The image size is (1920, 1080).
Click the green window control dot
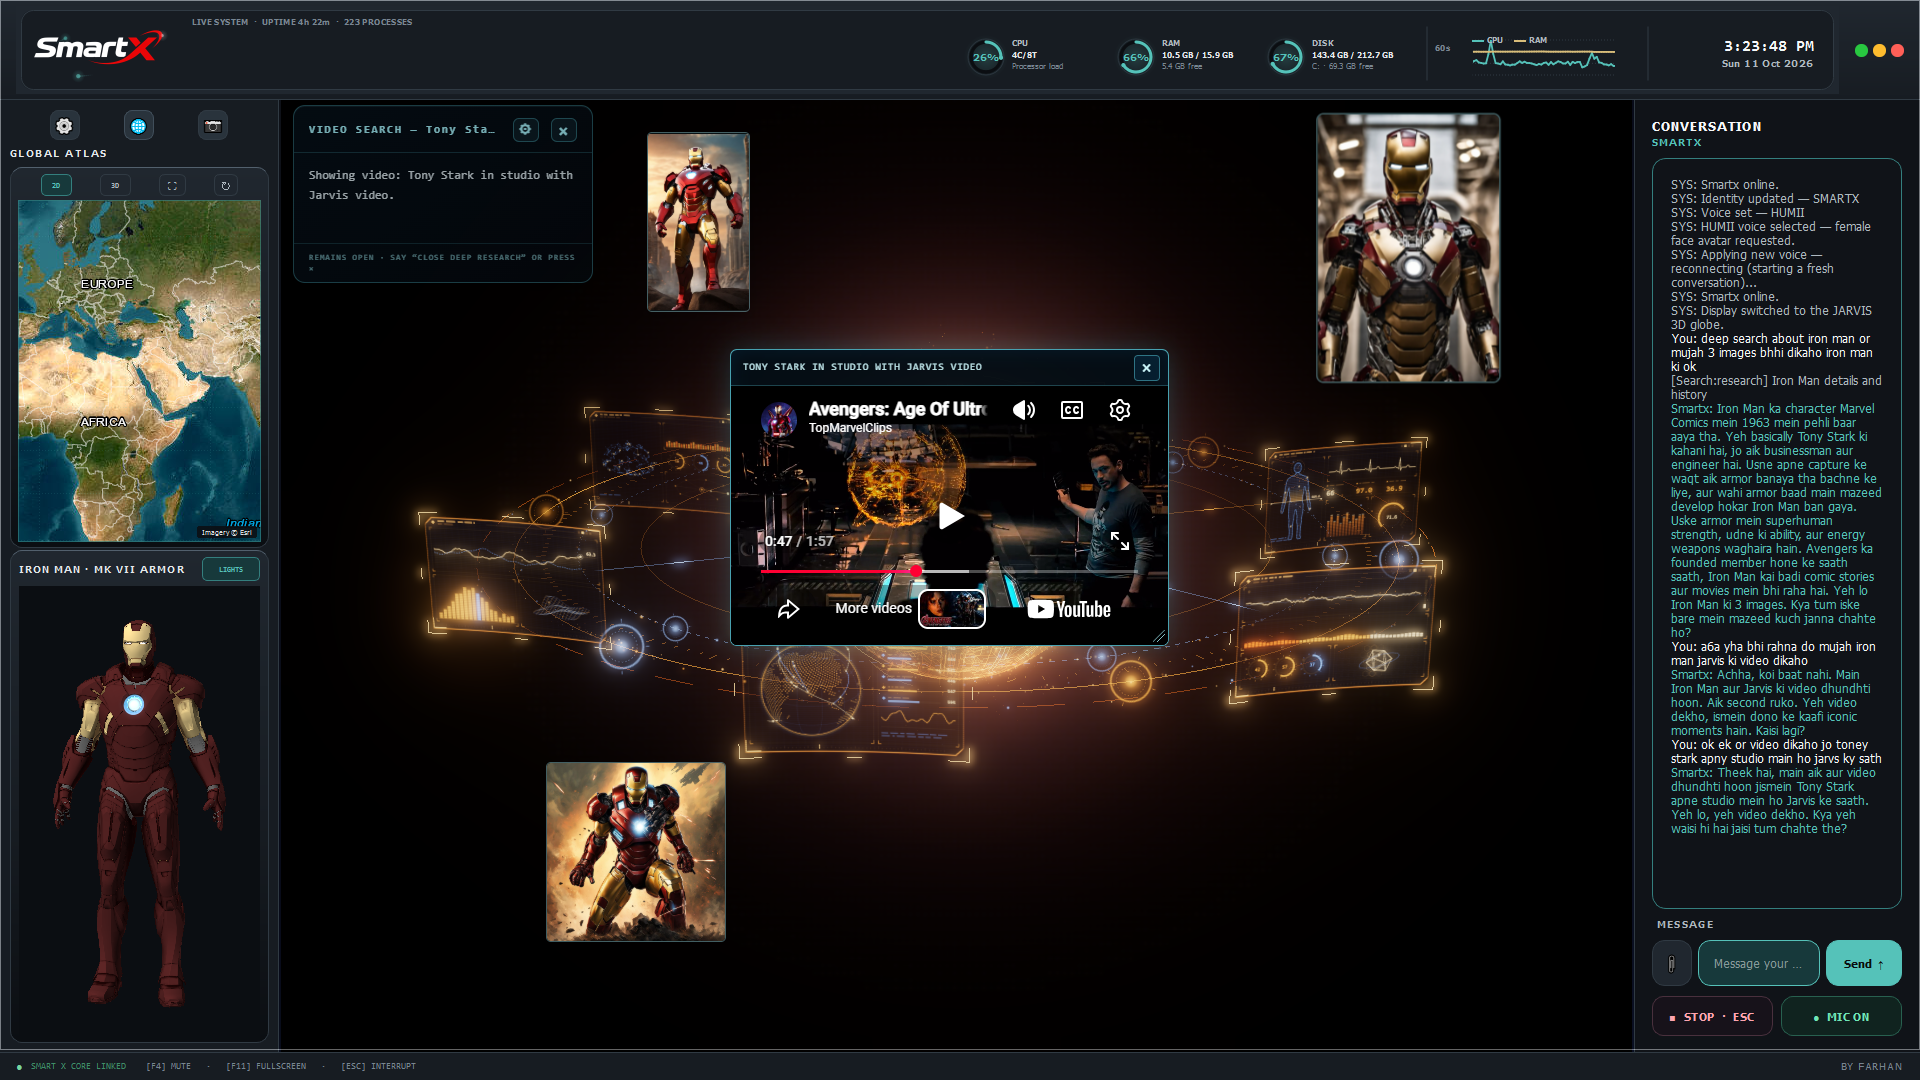coord(1861,51)
